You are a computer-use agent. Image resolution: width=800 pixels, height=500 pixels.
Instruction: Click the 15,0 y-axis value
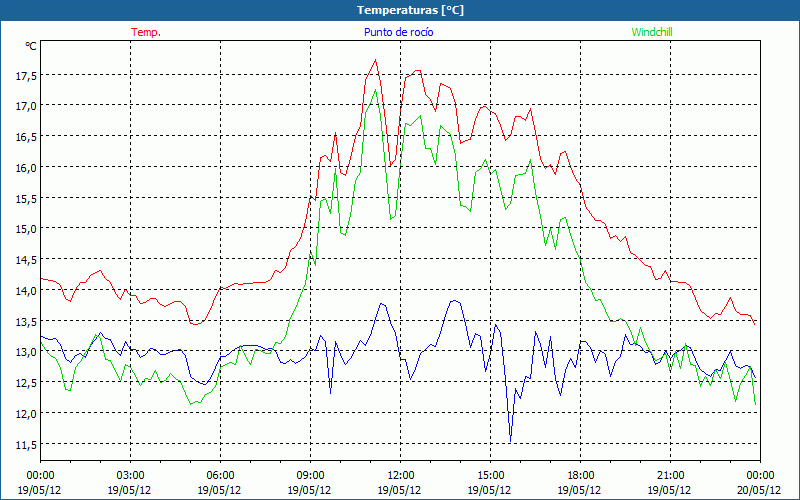[26, 229]
